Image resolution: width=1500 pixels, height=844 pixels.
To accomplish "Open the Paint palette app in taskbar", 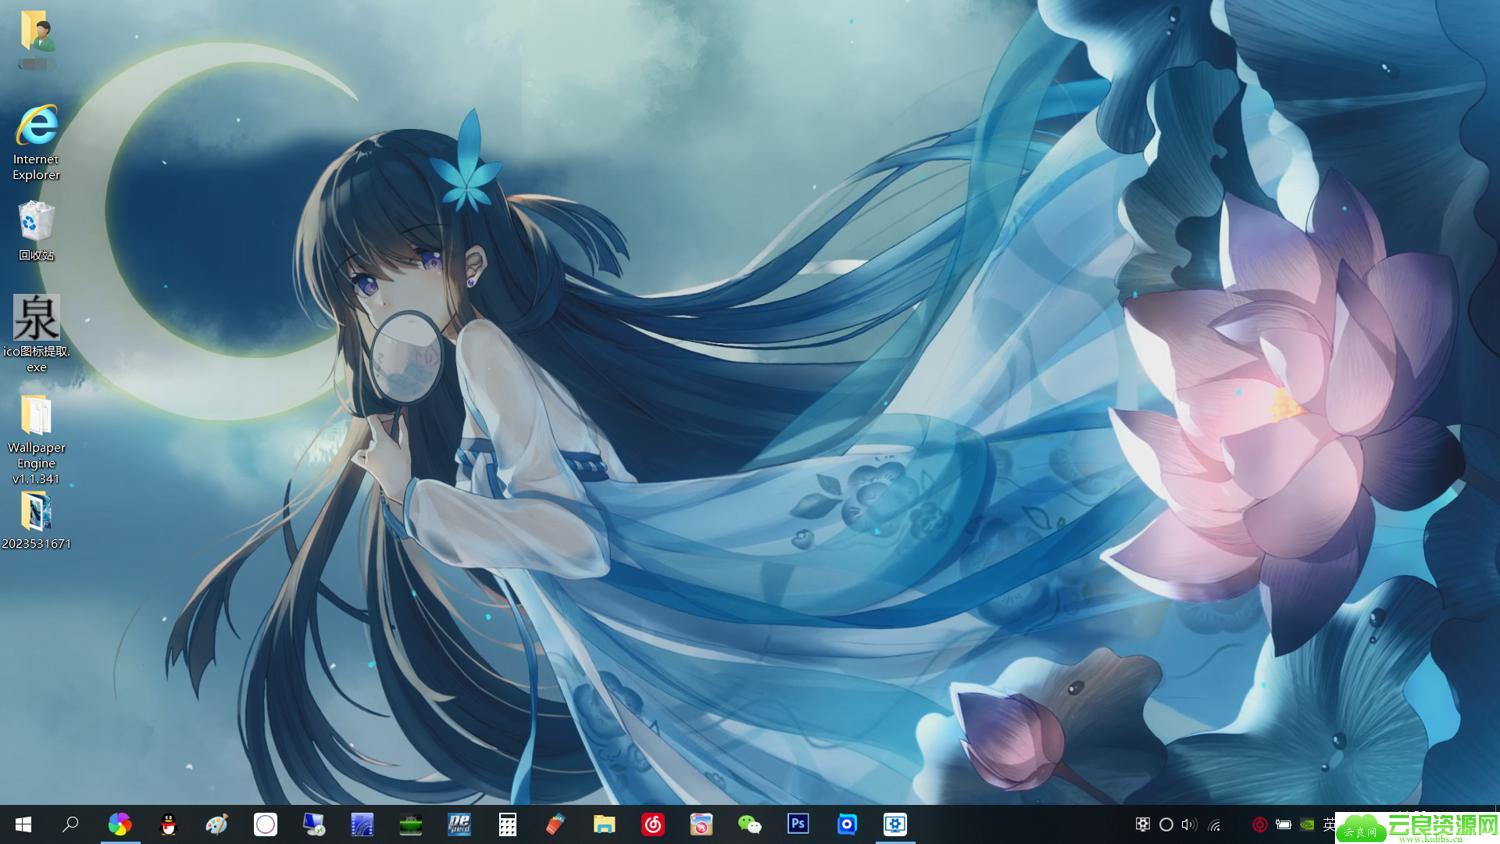I will [217, 824].
